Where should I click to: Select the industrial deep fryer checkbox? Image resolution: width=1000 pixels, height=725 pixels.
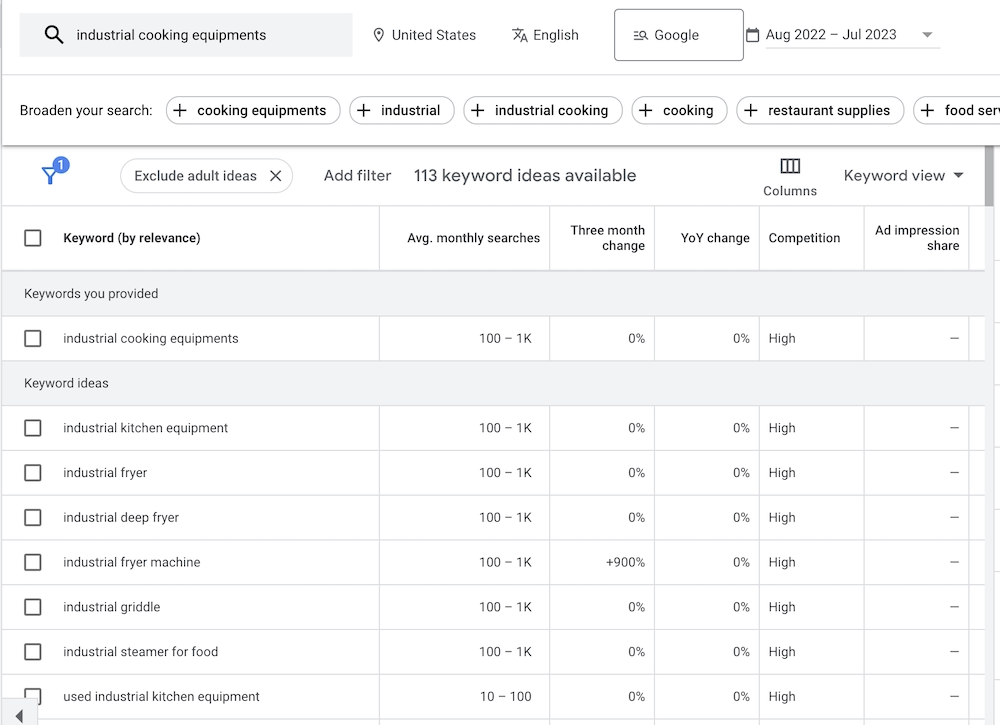coord(33,517)
